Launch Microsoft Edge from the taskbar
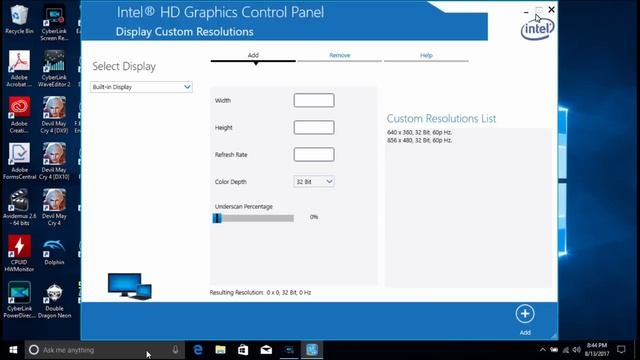Viewport: 640px width, 360px height. click(198, 350)
